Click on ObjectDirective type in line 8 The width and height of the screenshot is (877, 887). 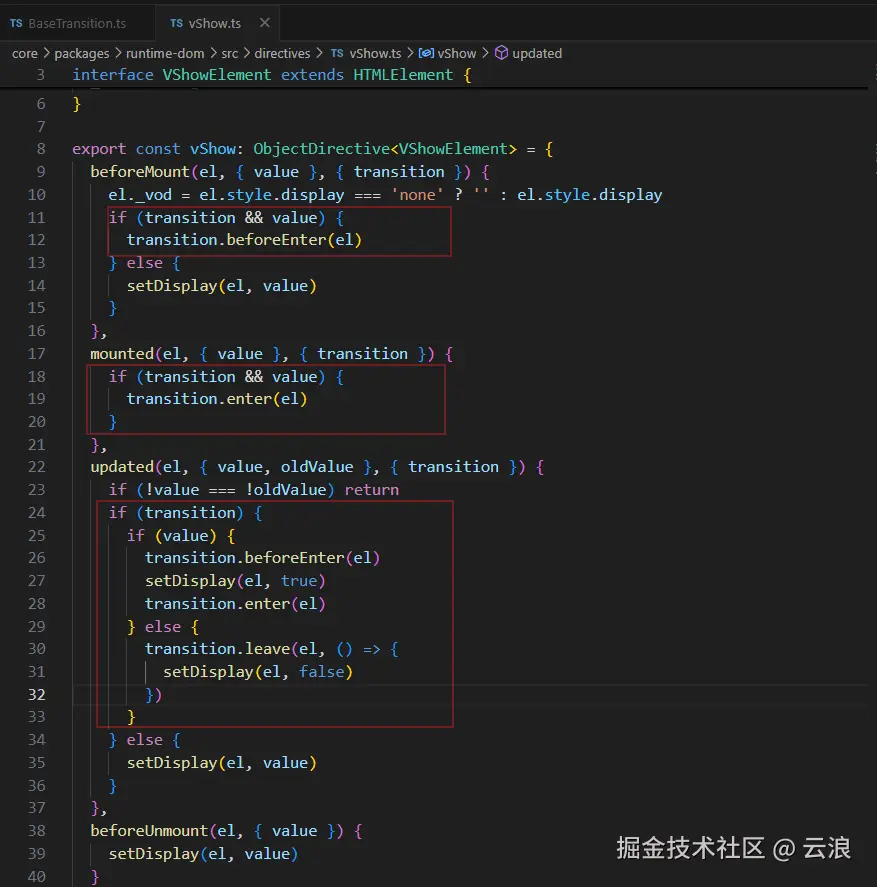(321, 149)
